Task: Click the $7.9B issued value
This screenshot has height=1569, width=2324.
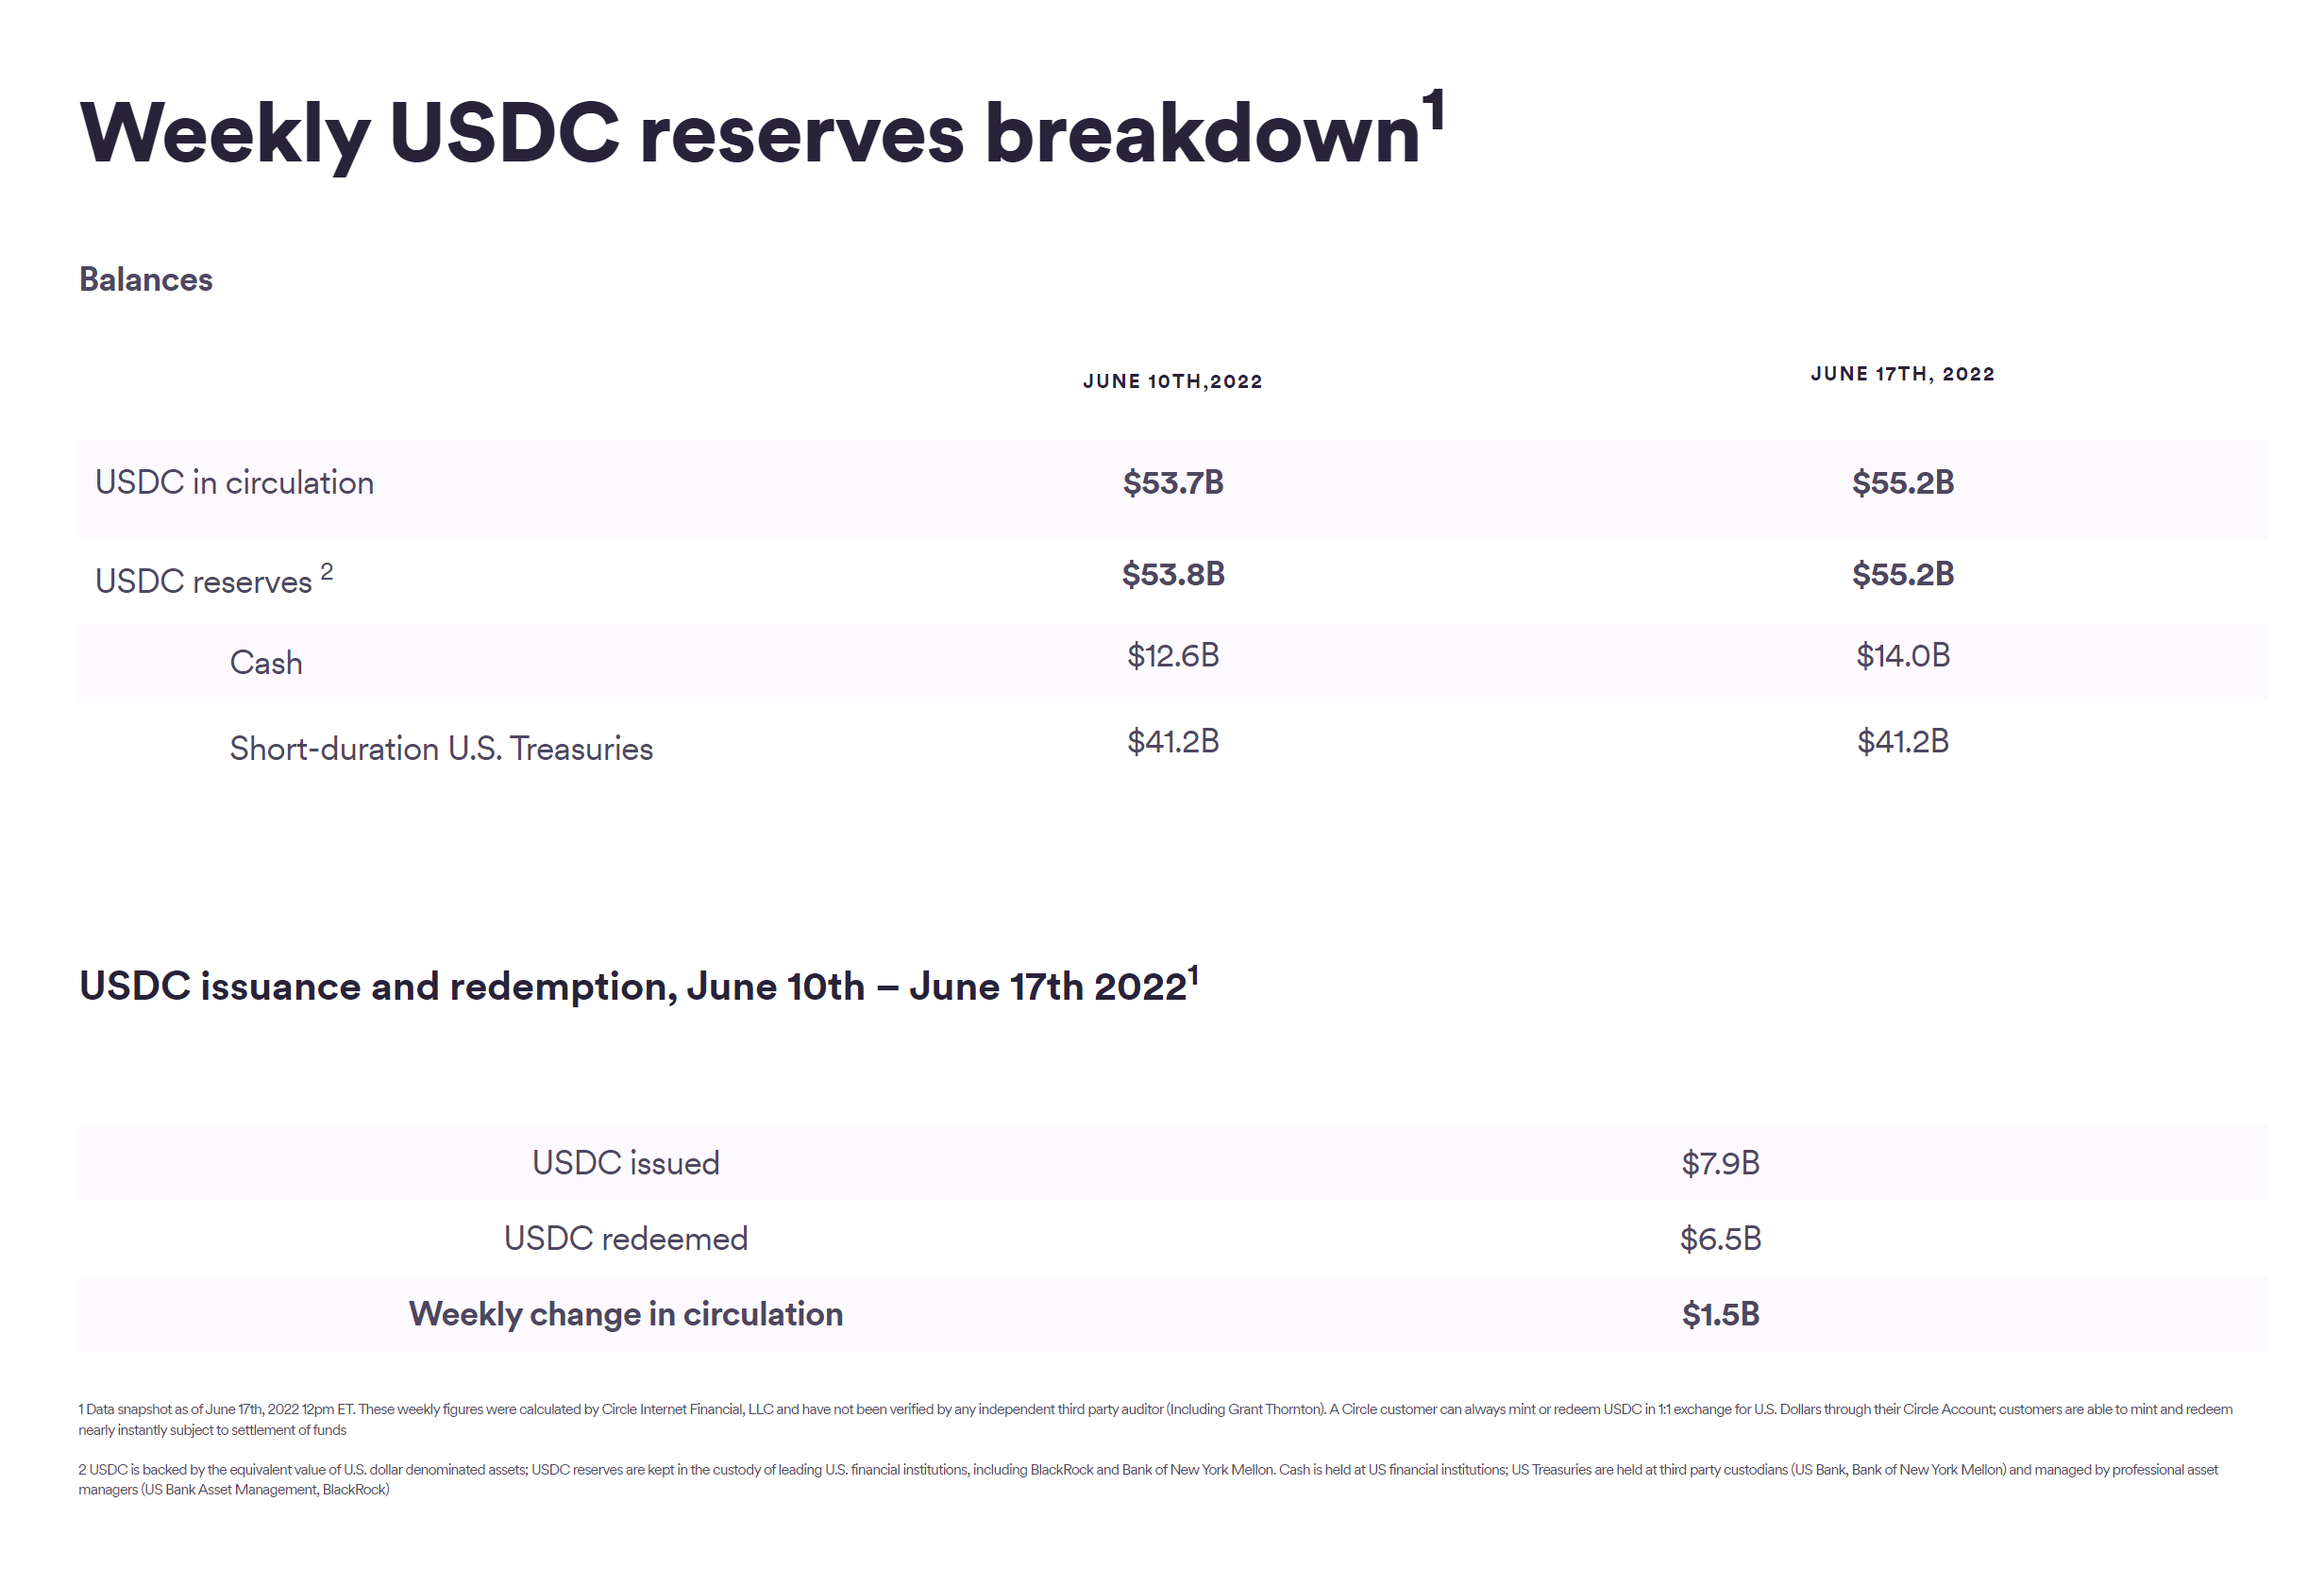Action: tap(1720, 1163)
